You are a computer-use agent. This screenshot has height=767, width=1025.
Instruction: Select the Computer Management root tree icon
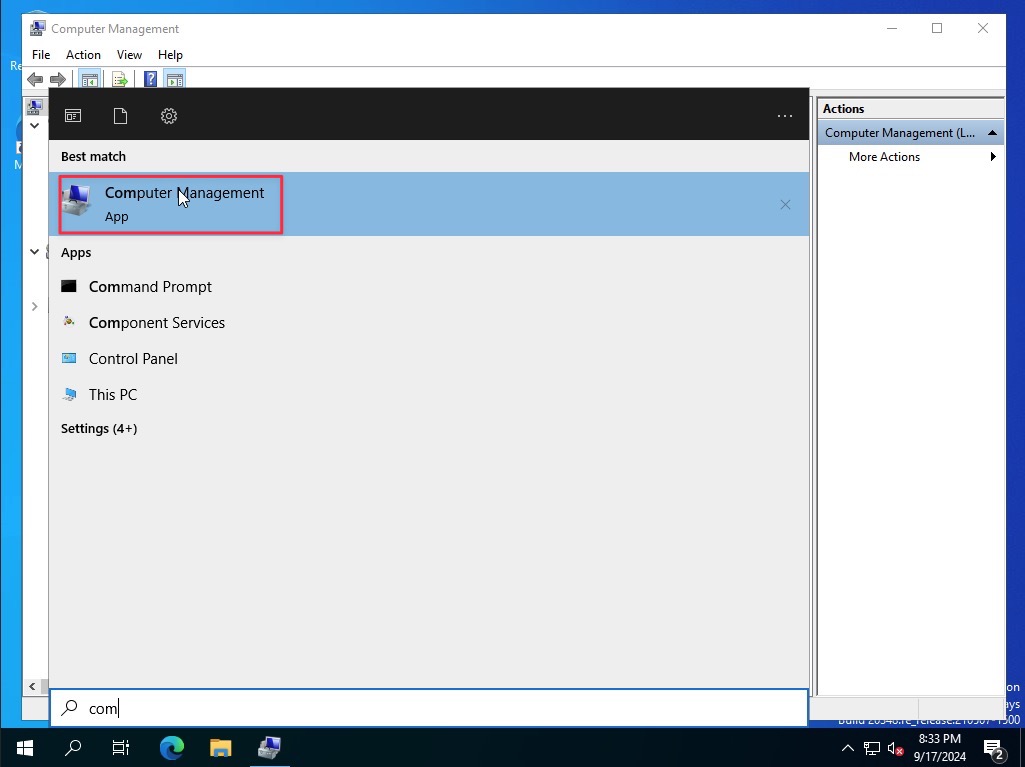pos(35,106)
